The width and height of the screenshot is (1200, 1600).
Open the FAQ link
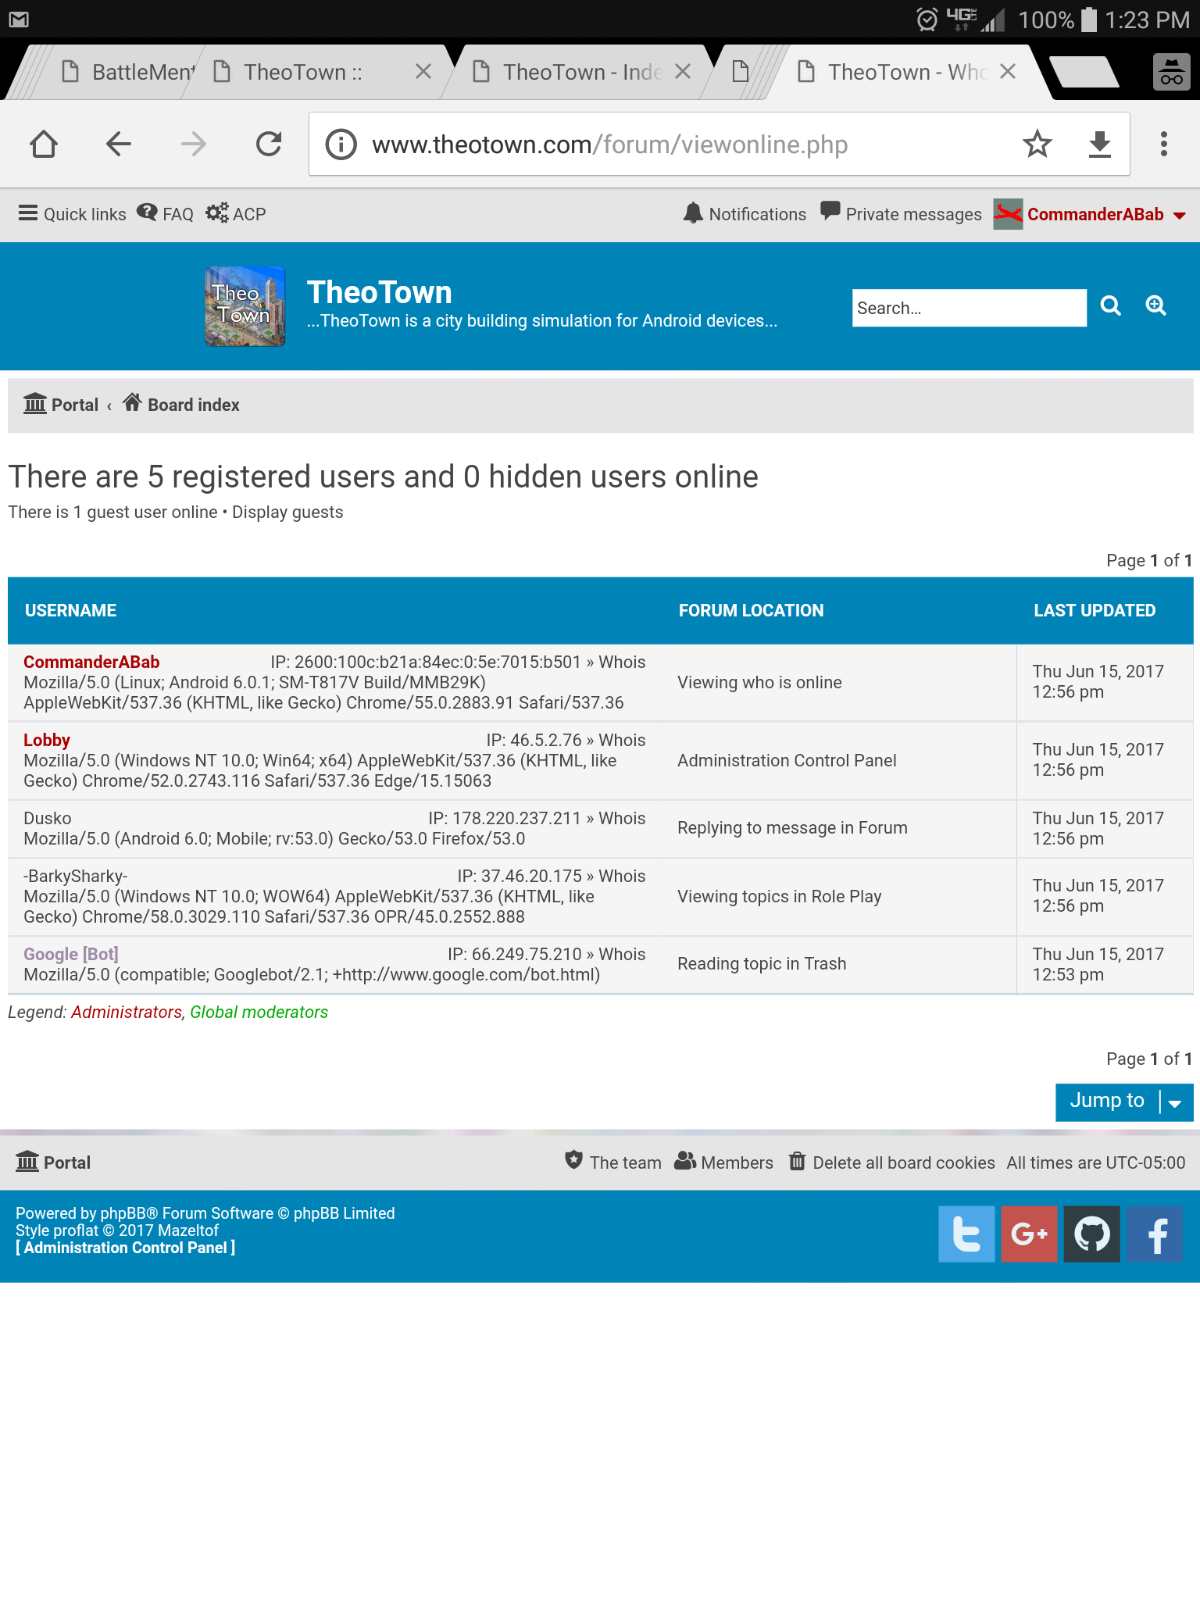(x=165, y=214)
